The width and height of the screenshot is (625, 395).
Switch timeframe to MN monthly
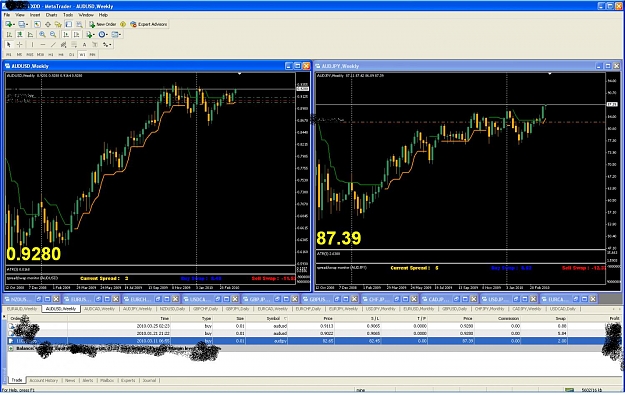[x=92, y=55]
